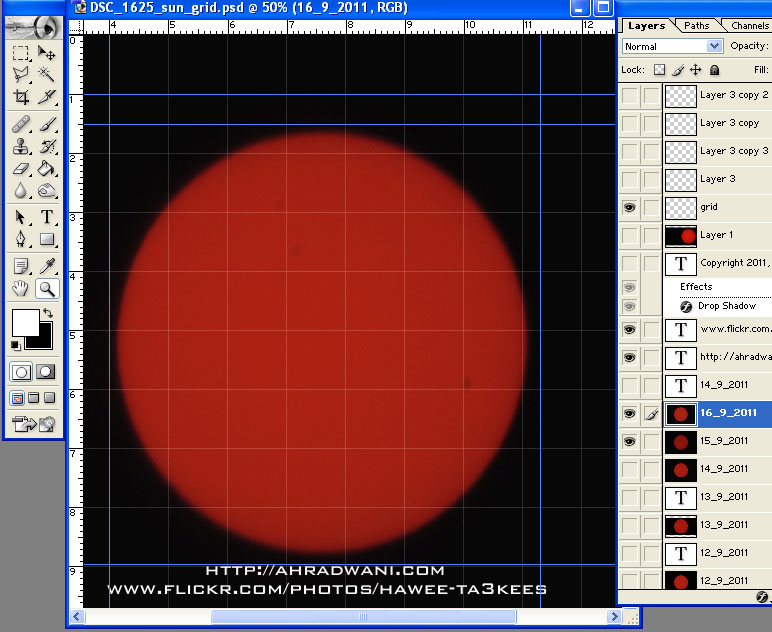772x632 pixels.
Task: Hide the 15_9_2011 layer
Action: pos(629,442)
